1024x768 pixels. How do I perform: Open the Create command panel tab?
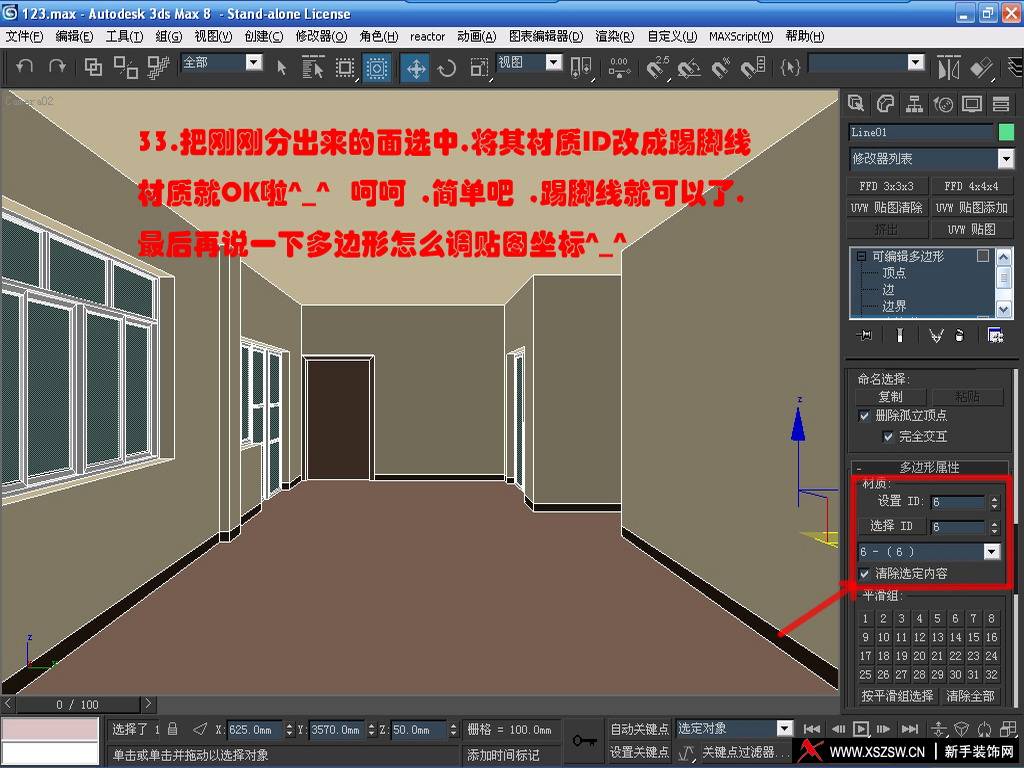coord(856,103)
